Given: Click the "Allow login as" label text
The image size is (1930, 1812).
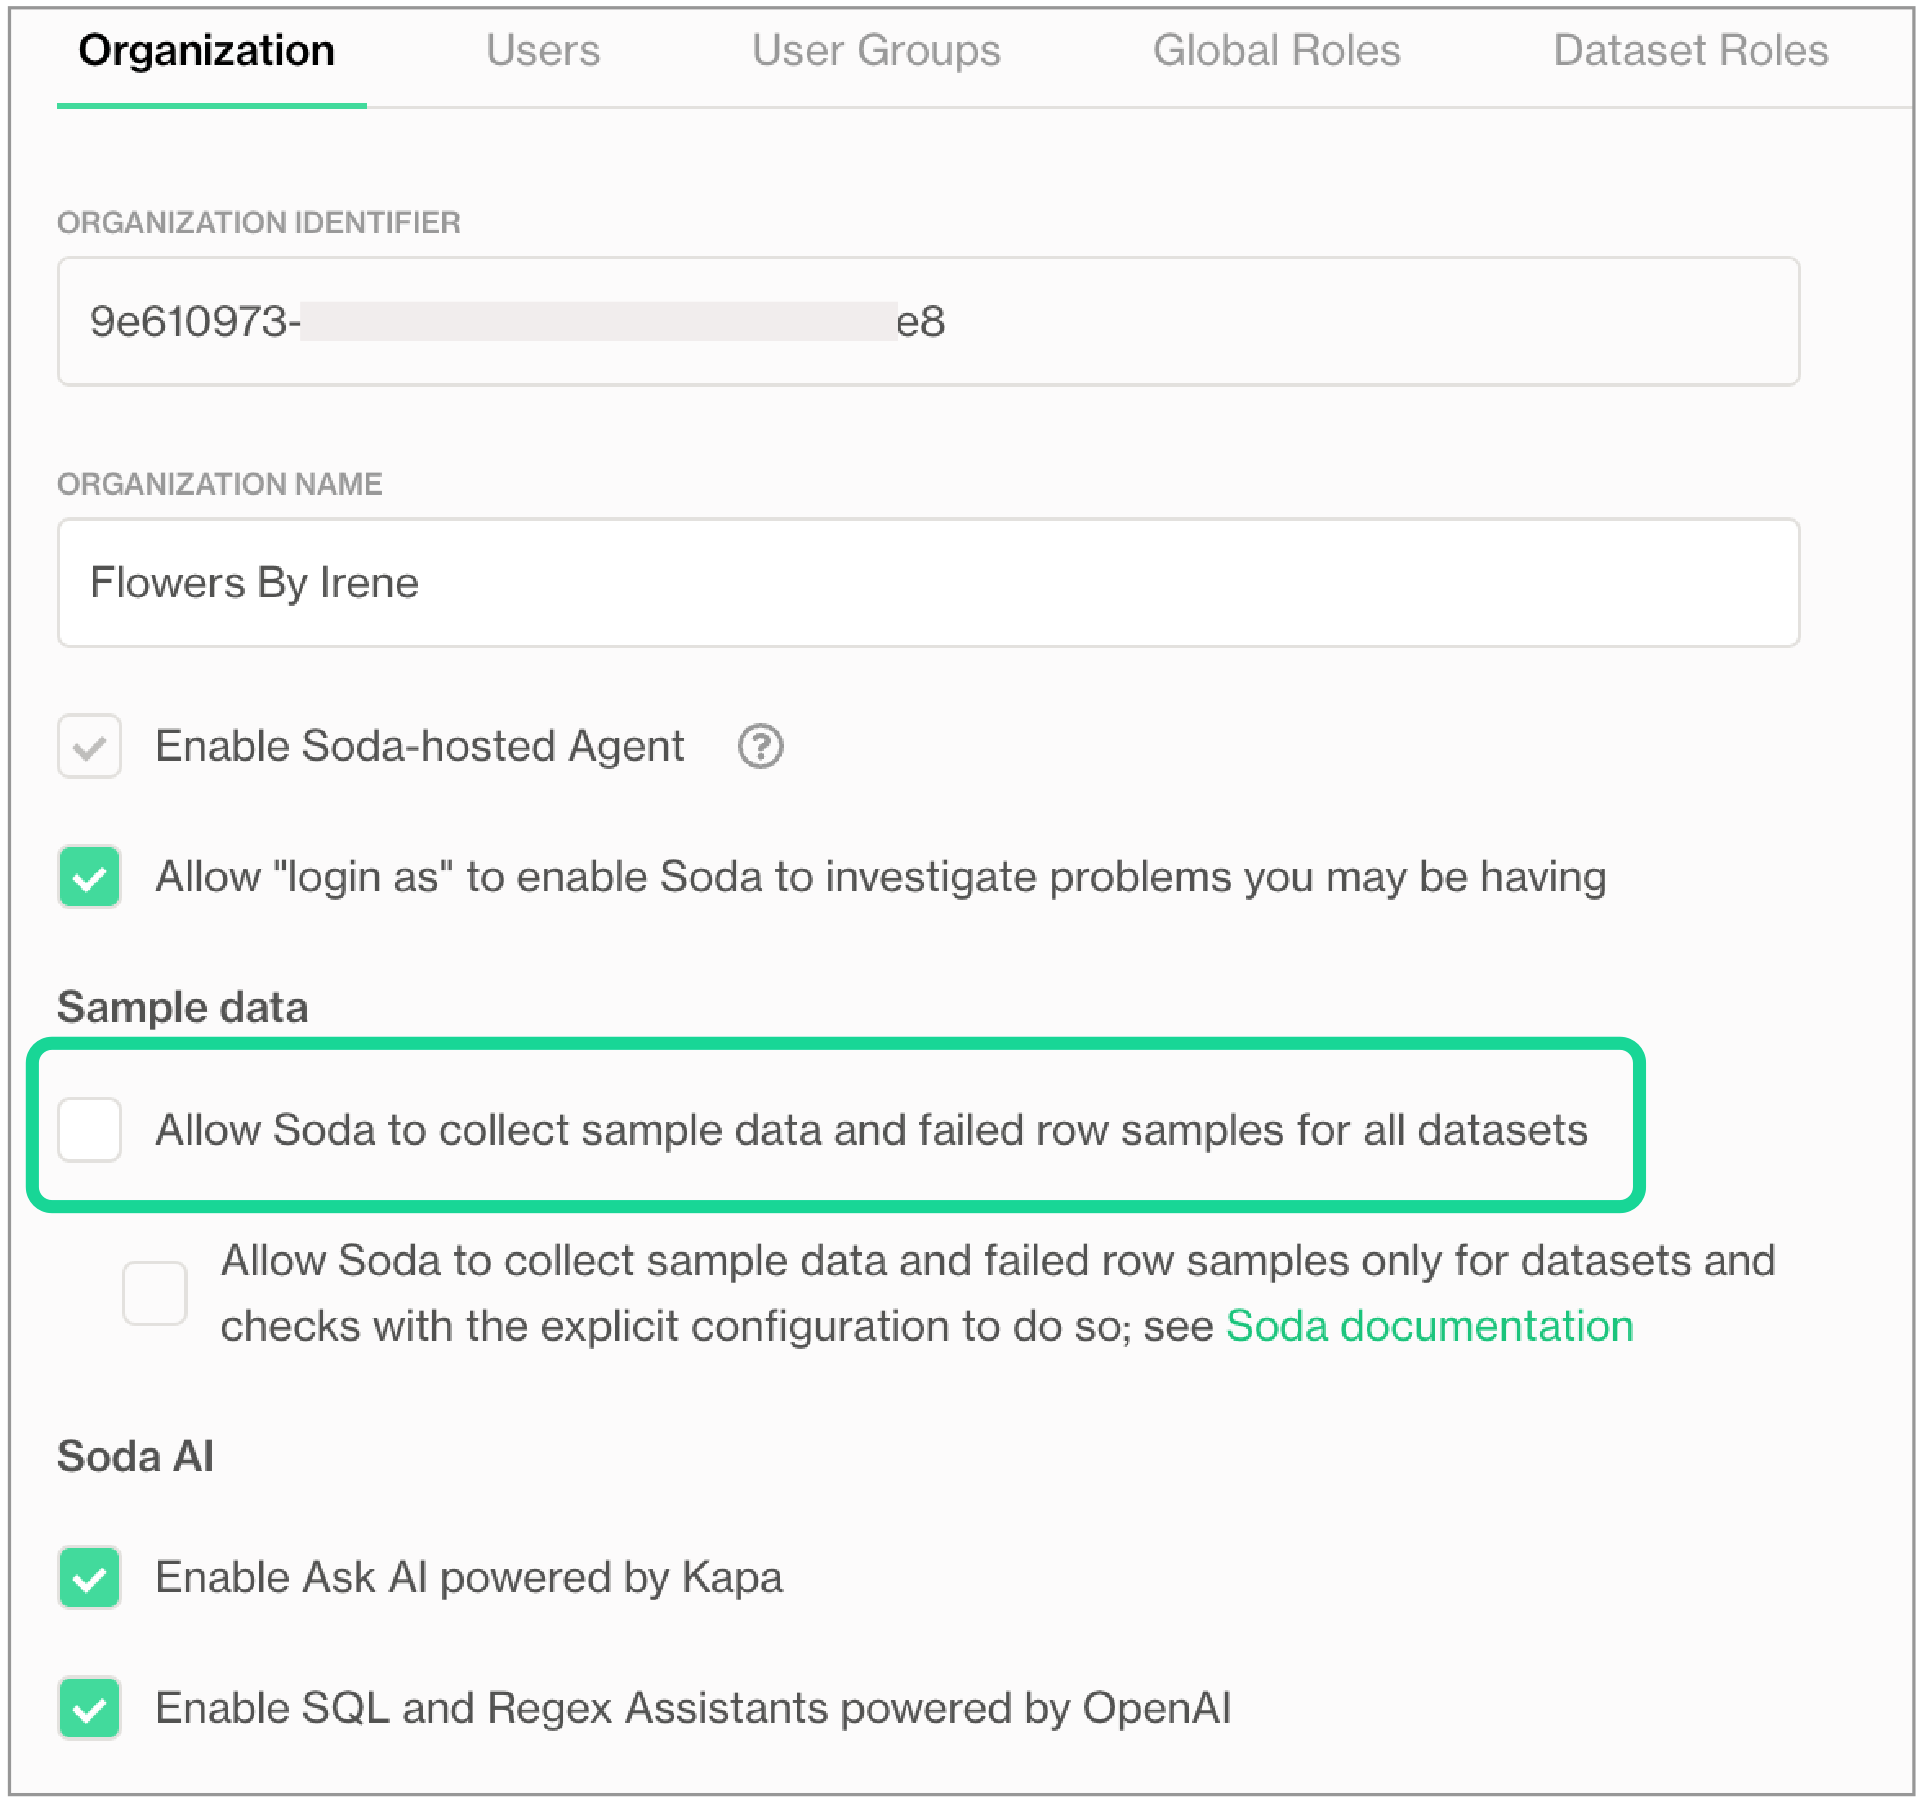Looking at the screenshot, I should click(880, 877).
